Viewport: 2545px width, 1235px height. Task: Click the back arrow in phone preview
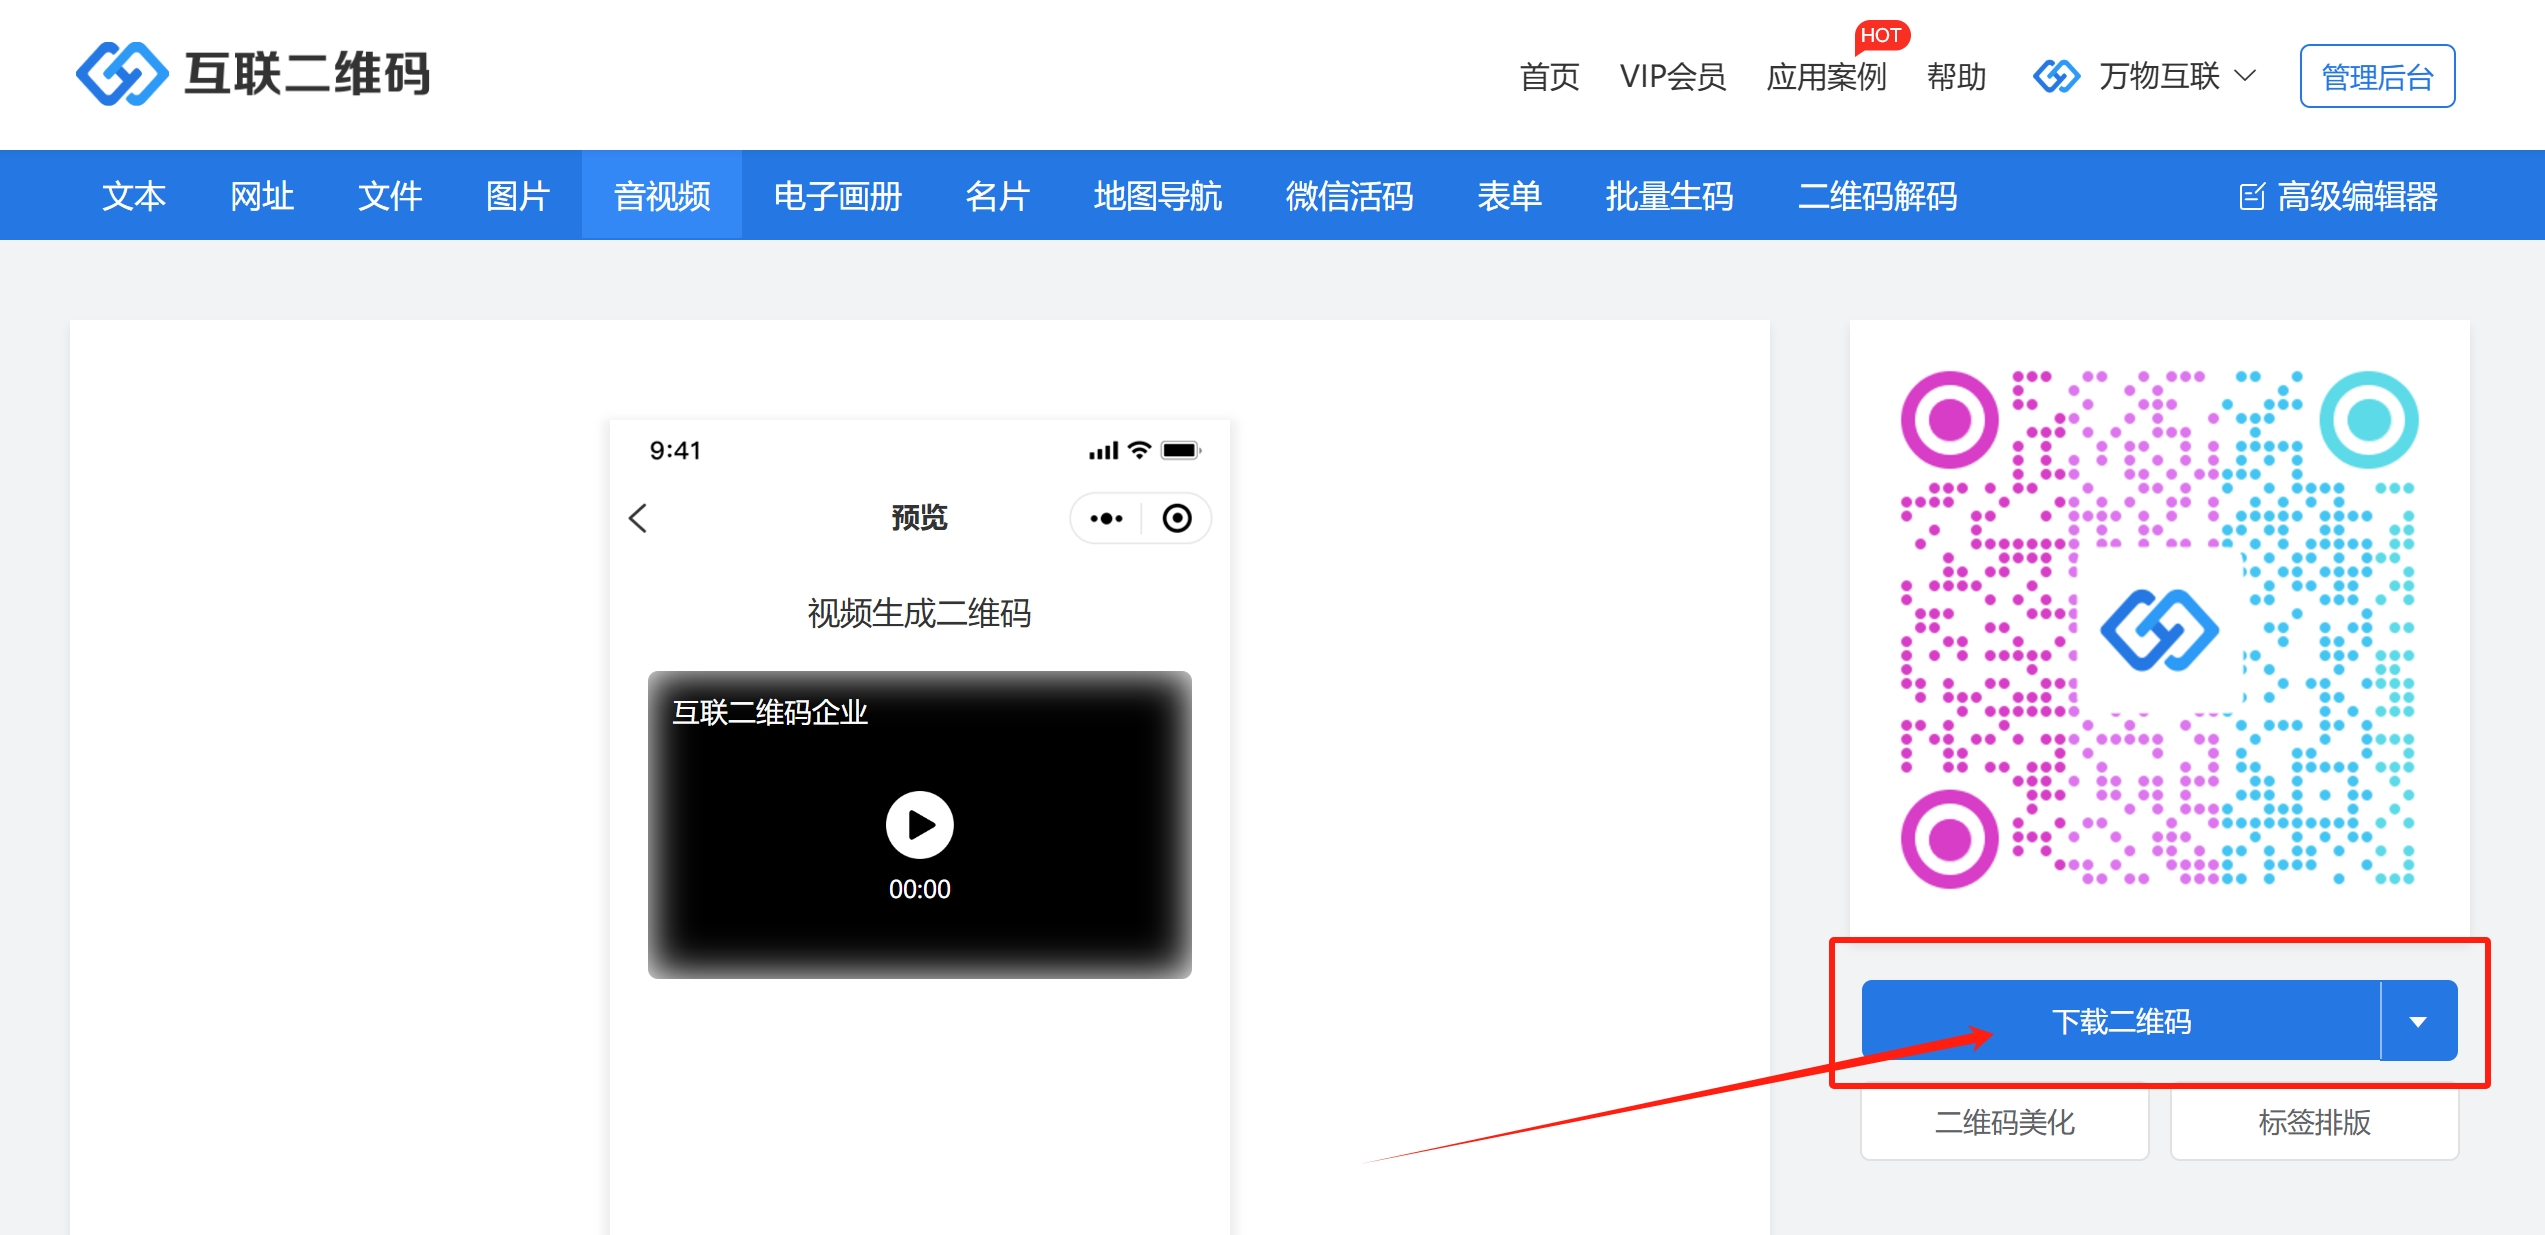[x=638, y=518]
